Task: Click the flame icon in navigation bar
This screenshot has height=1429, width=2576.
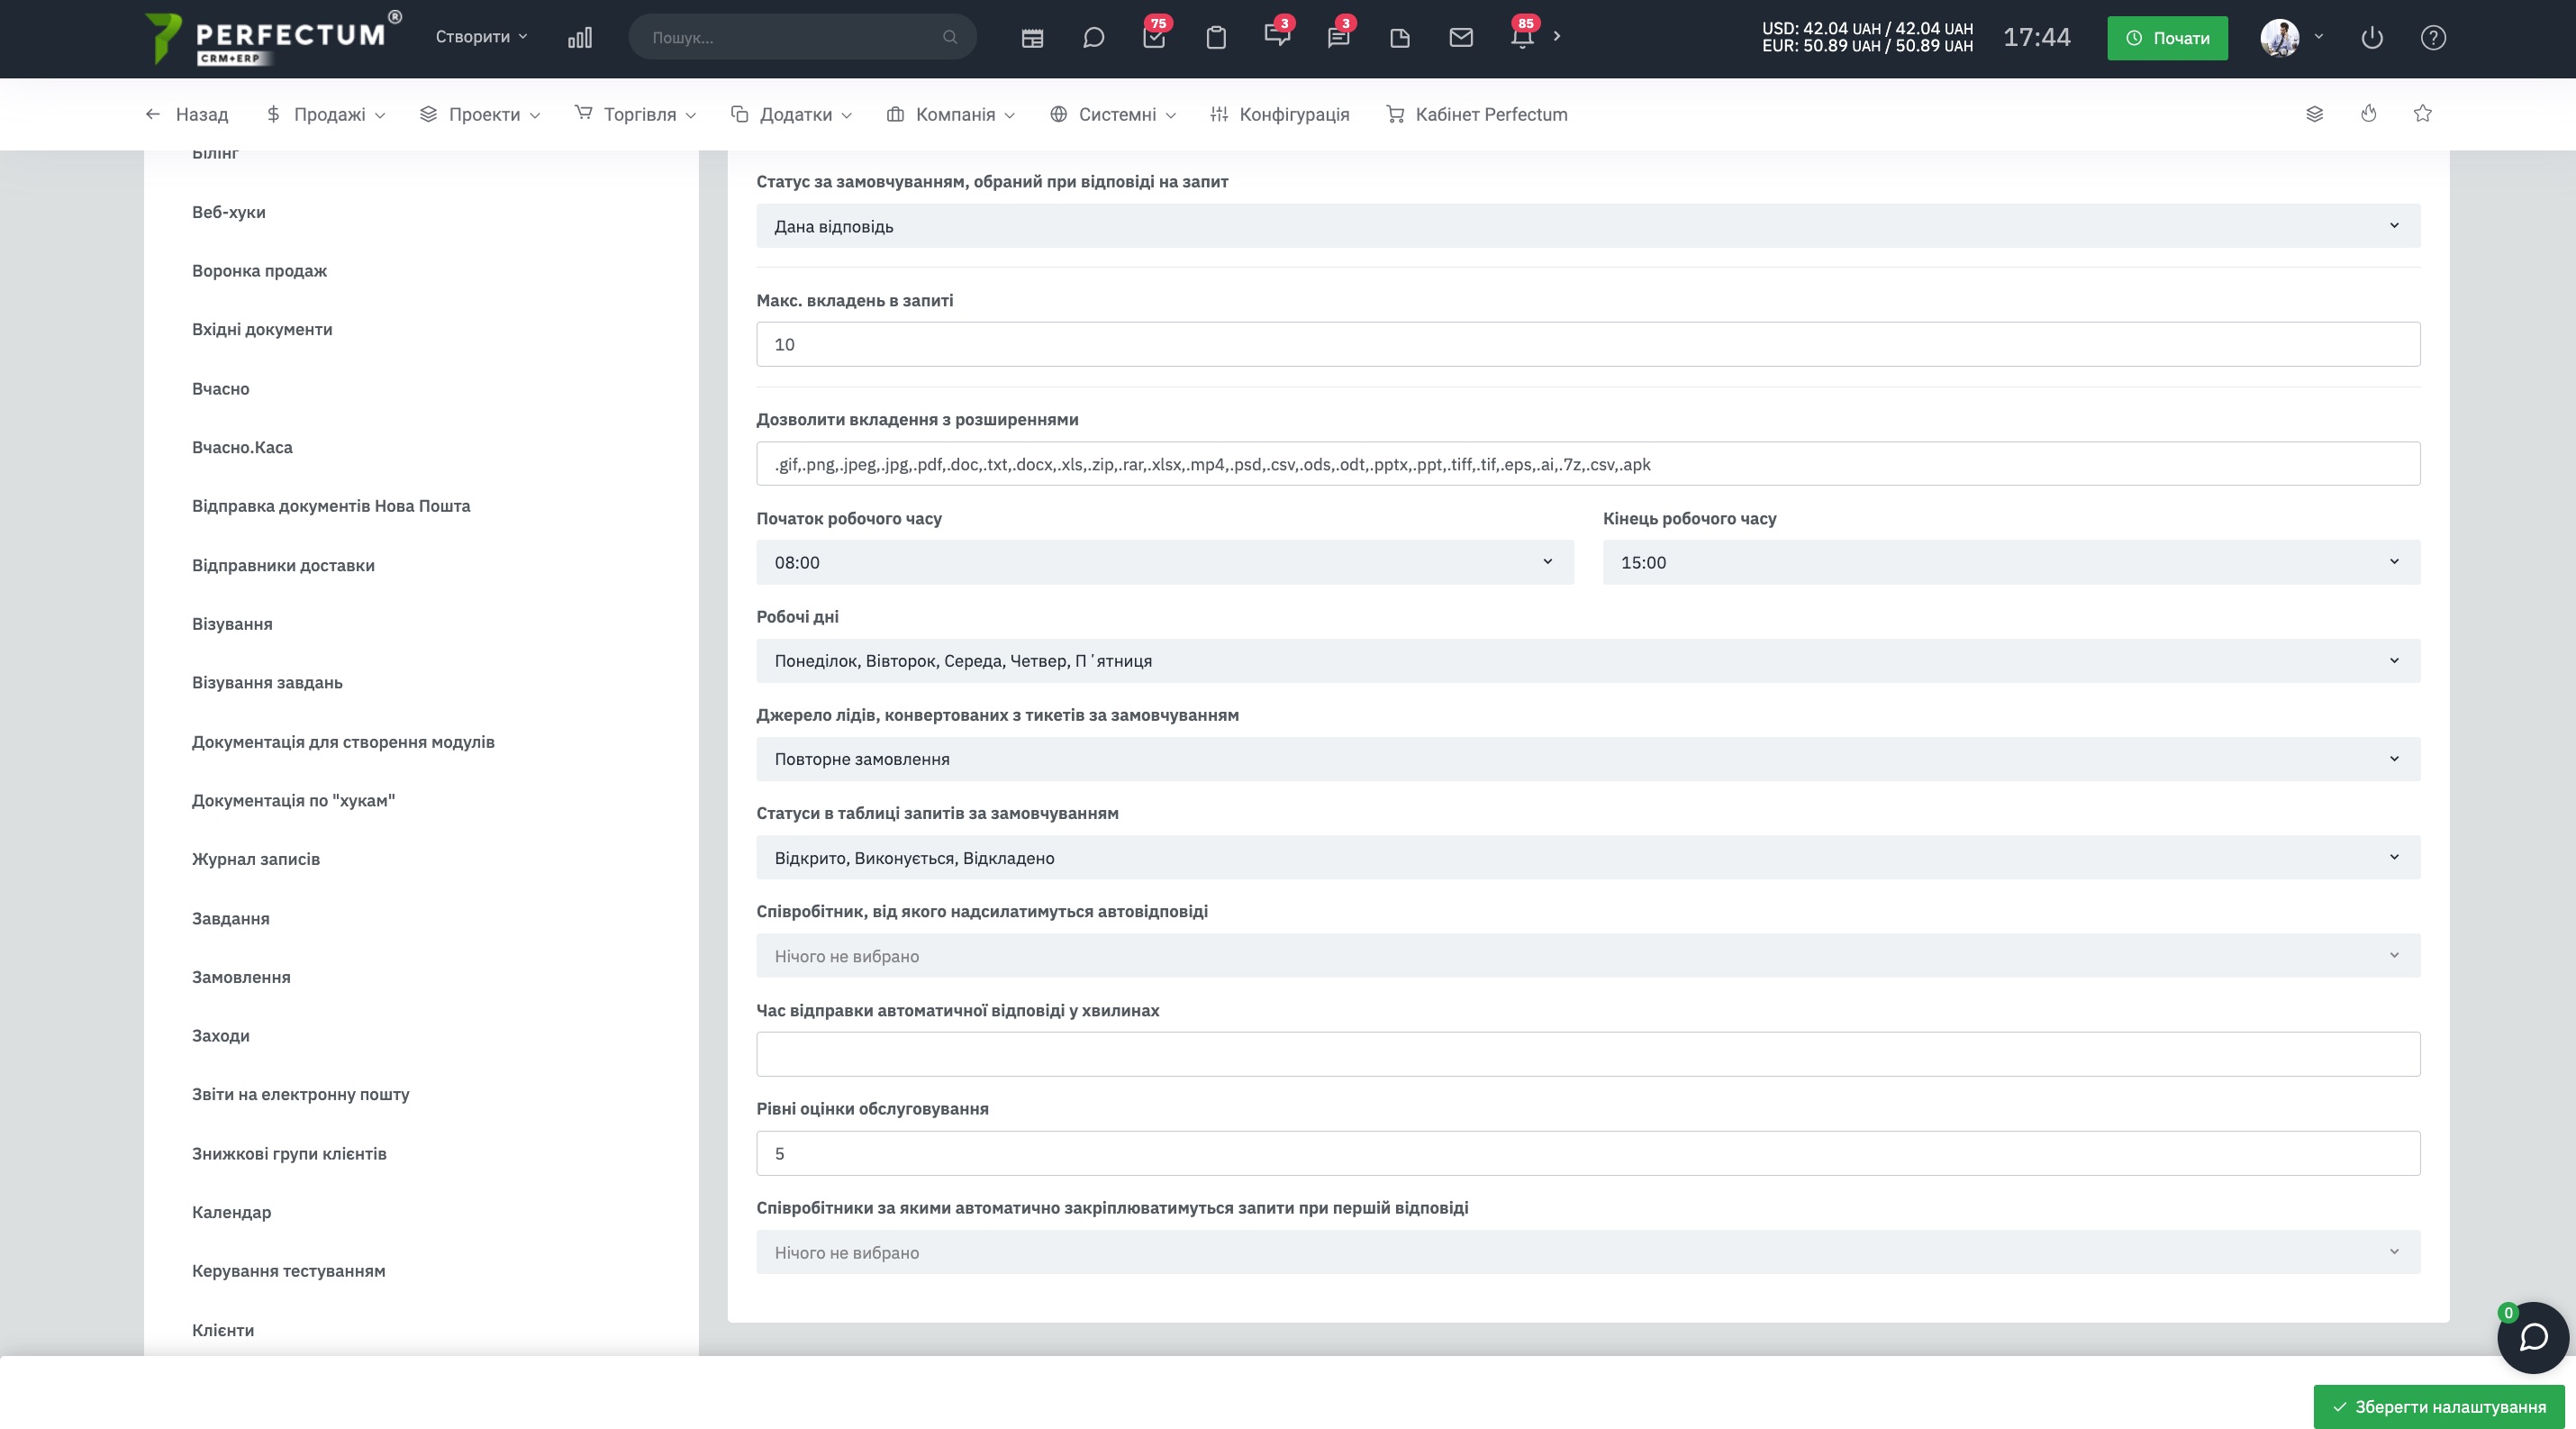Action: (x=2368, y=114)
